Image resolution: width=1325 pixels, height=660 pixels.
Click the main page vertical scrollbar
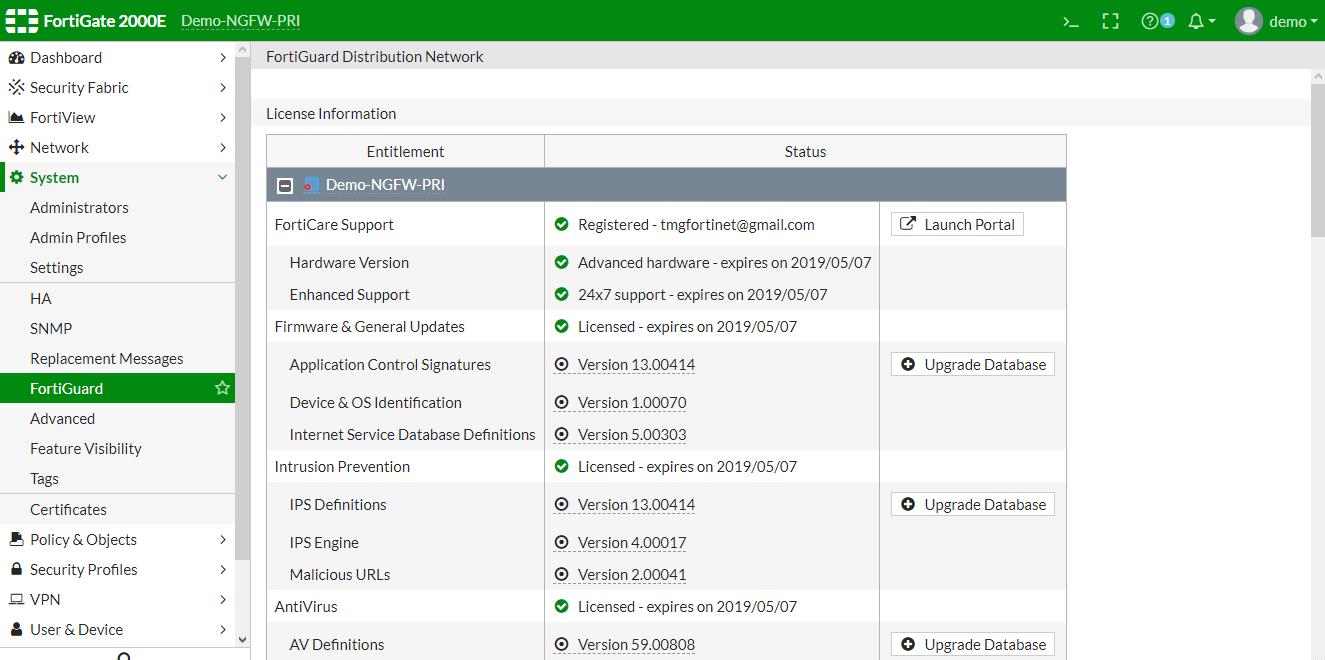[x=1317, y=160]
